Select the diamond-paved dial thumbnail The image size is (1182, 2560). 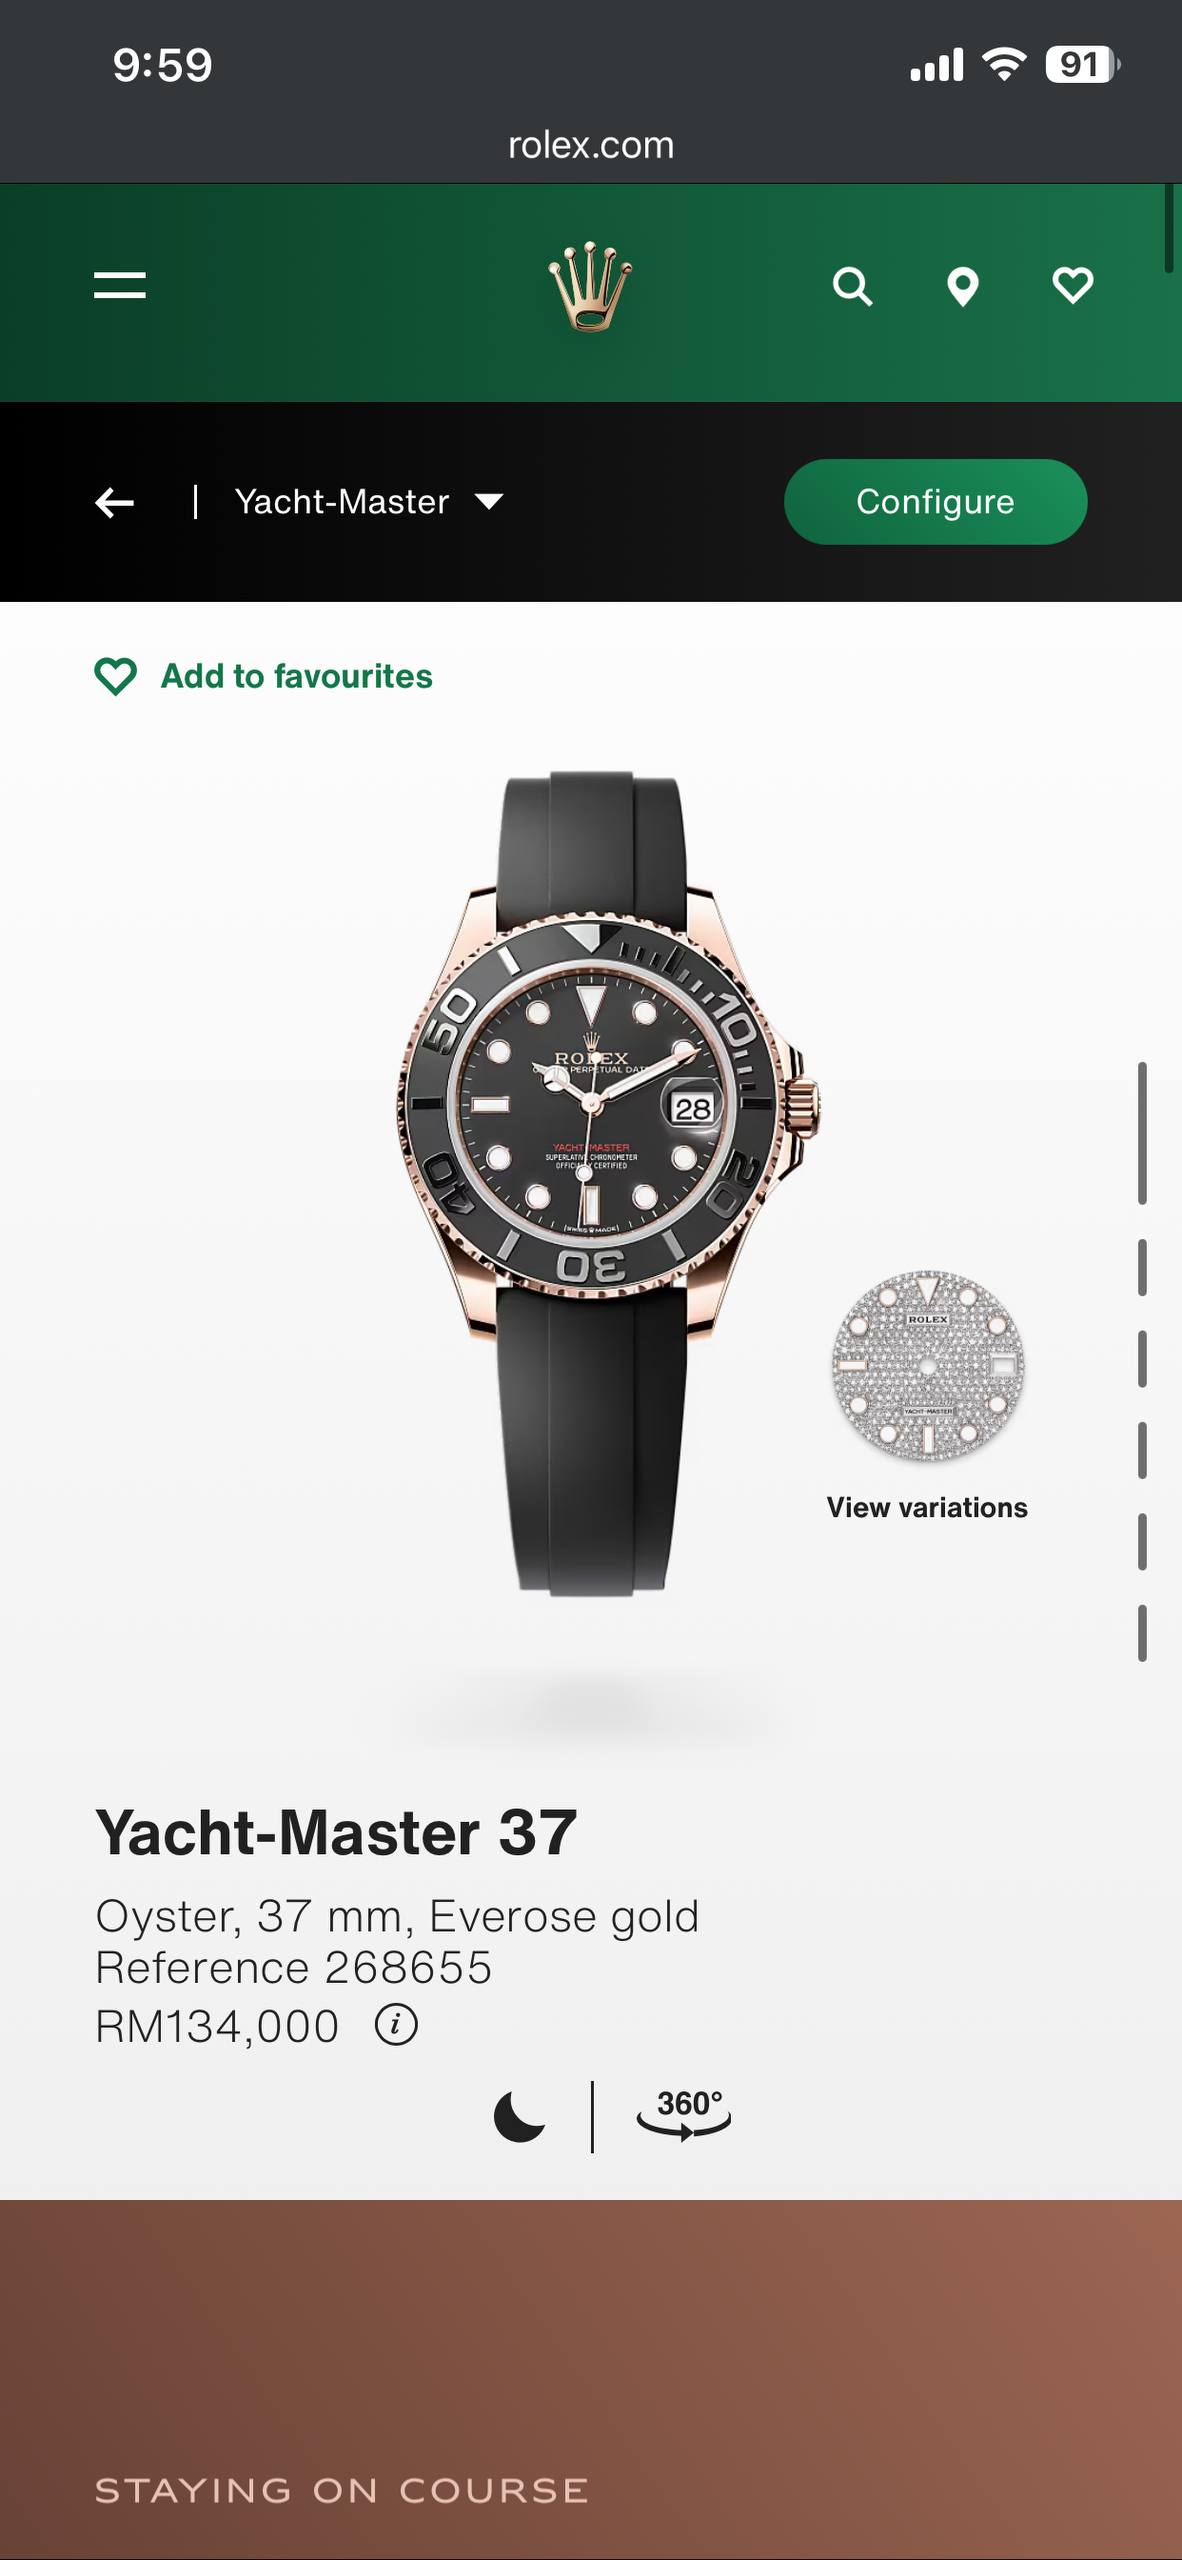tap(928, 1367)
